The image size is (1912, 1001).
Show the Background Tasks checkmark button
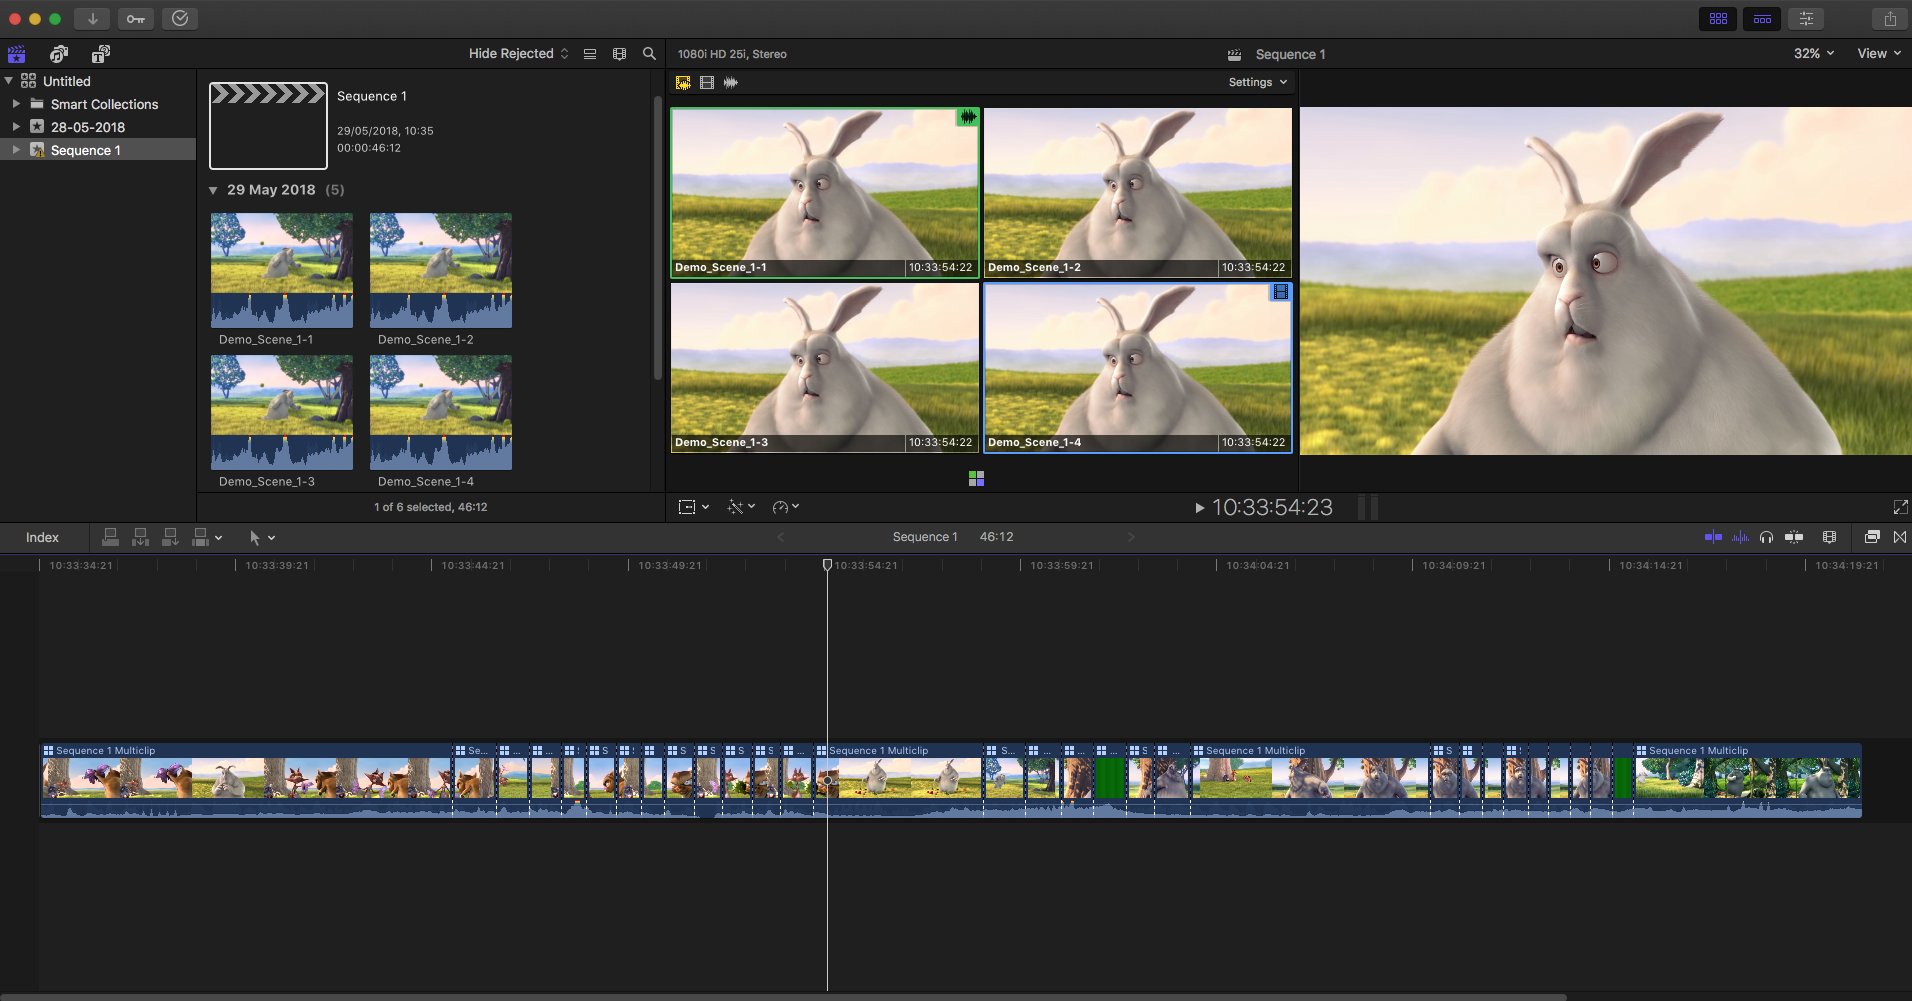tap(180, 18)
